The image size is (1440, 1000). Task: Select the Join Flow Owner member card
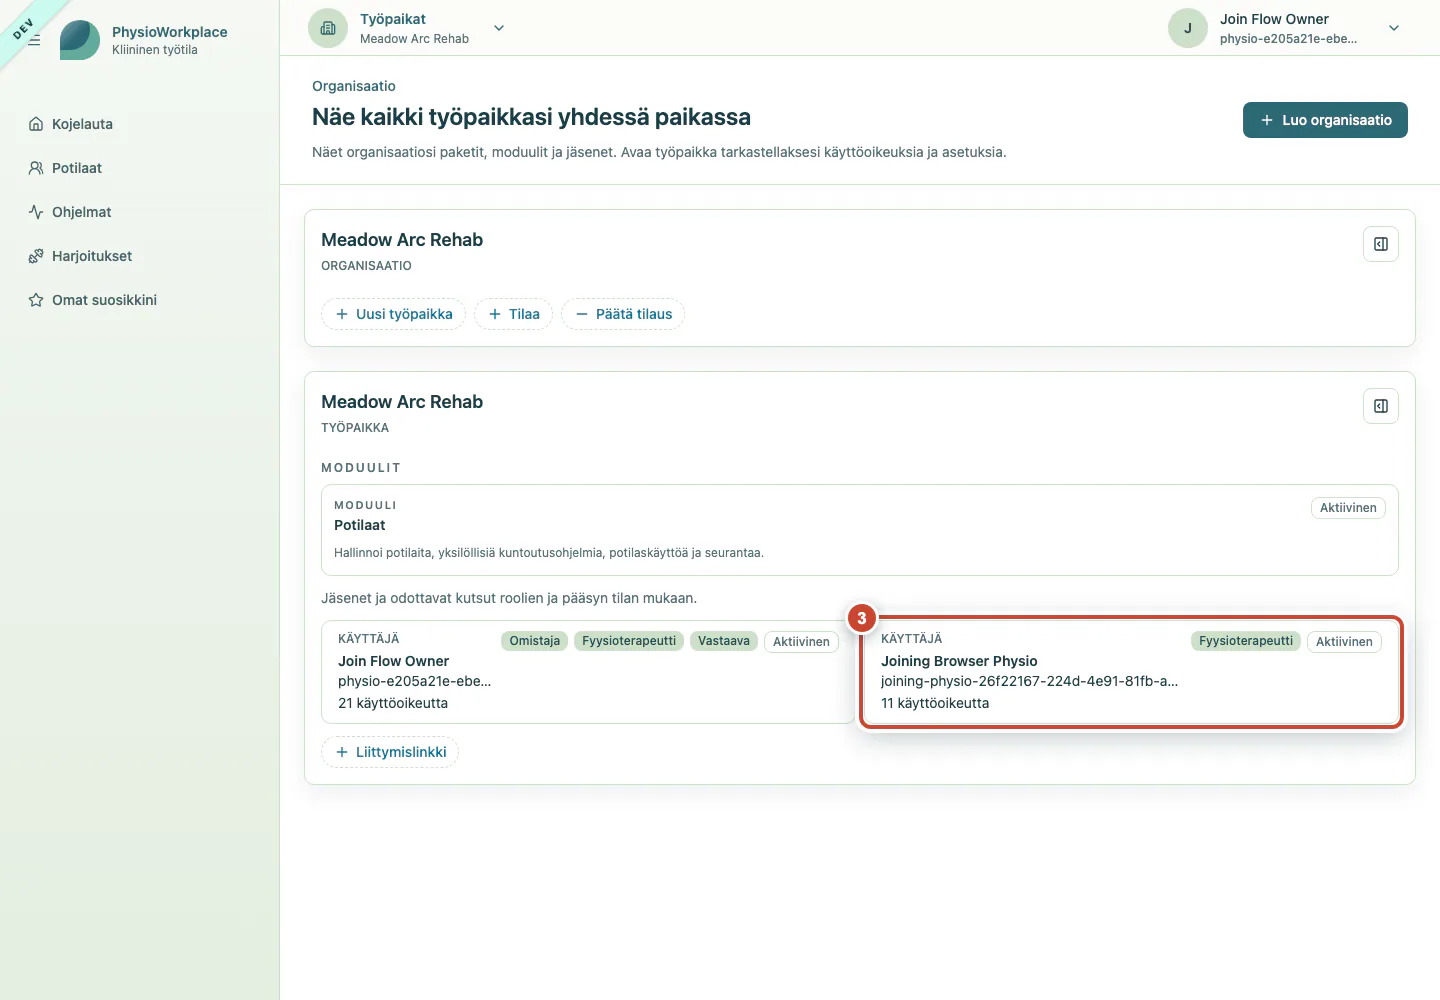588,672
